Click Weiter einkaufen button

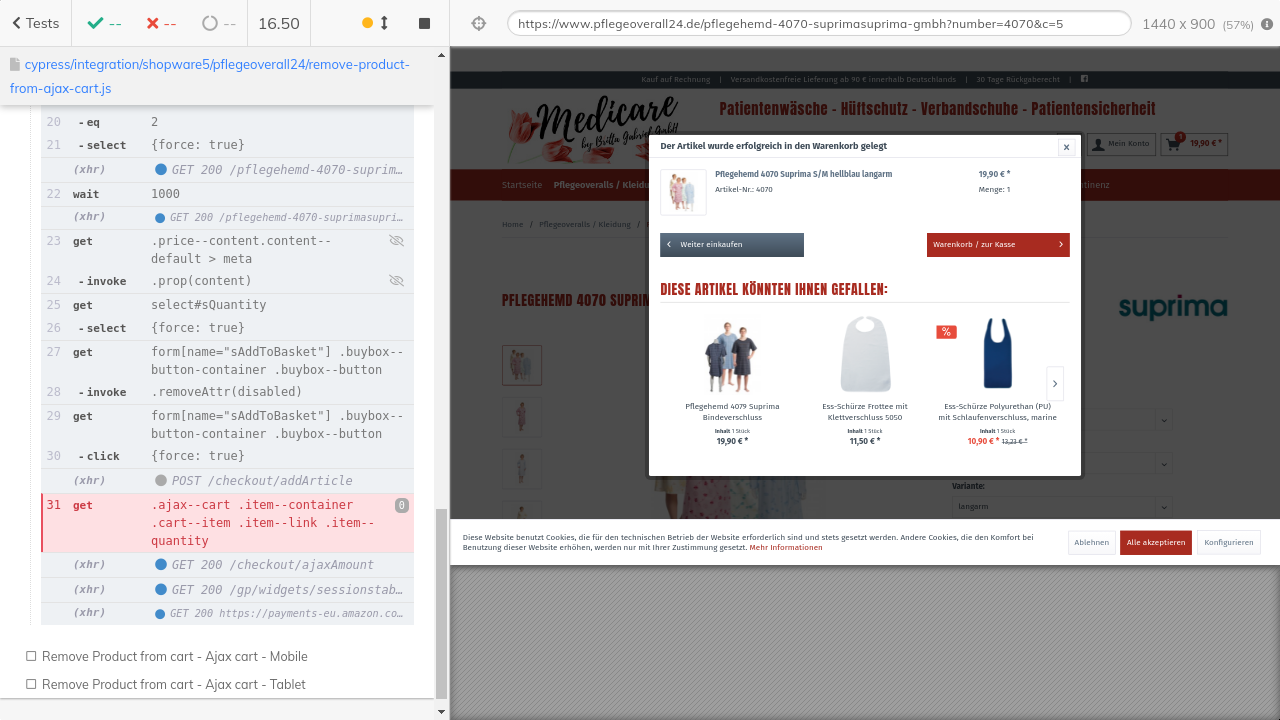(731, 245)
